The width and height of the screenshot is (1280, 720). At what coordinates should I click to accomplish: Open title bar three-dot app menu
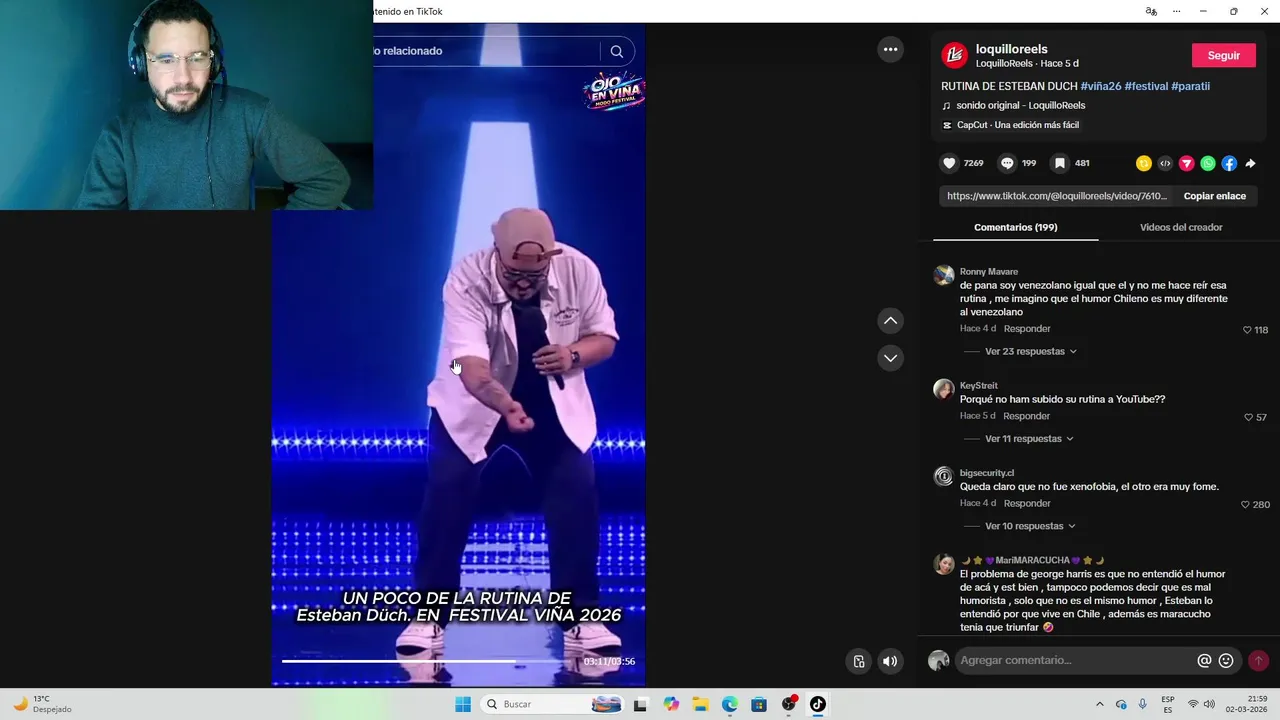point(1177,11)
